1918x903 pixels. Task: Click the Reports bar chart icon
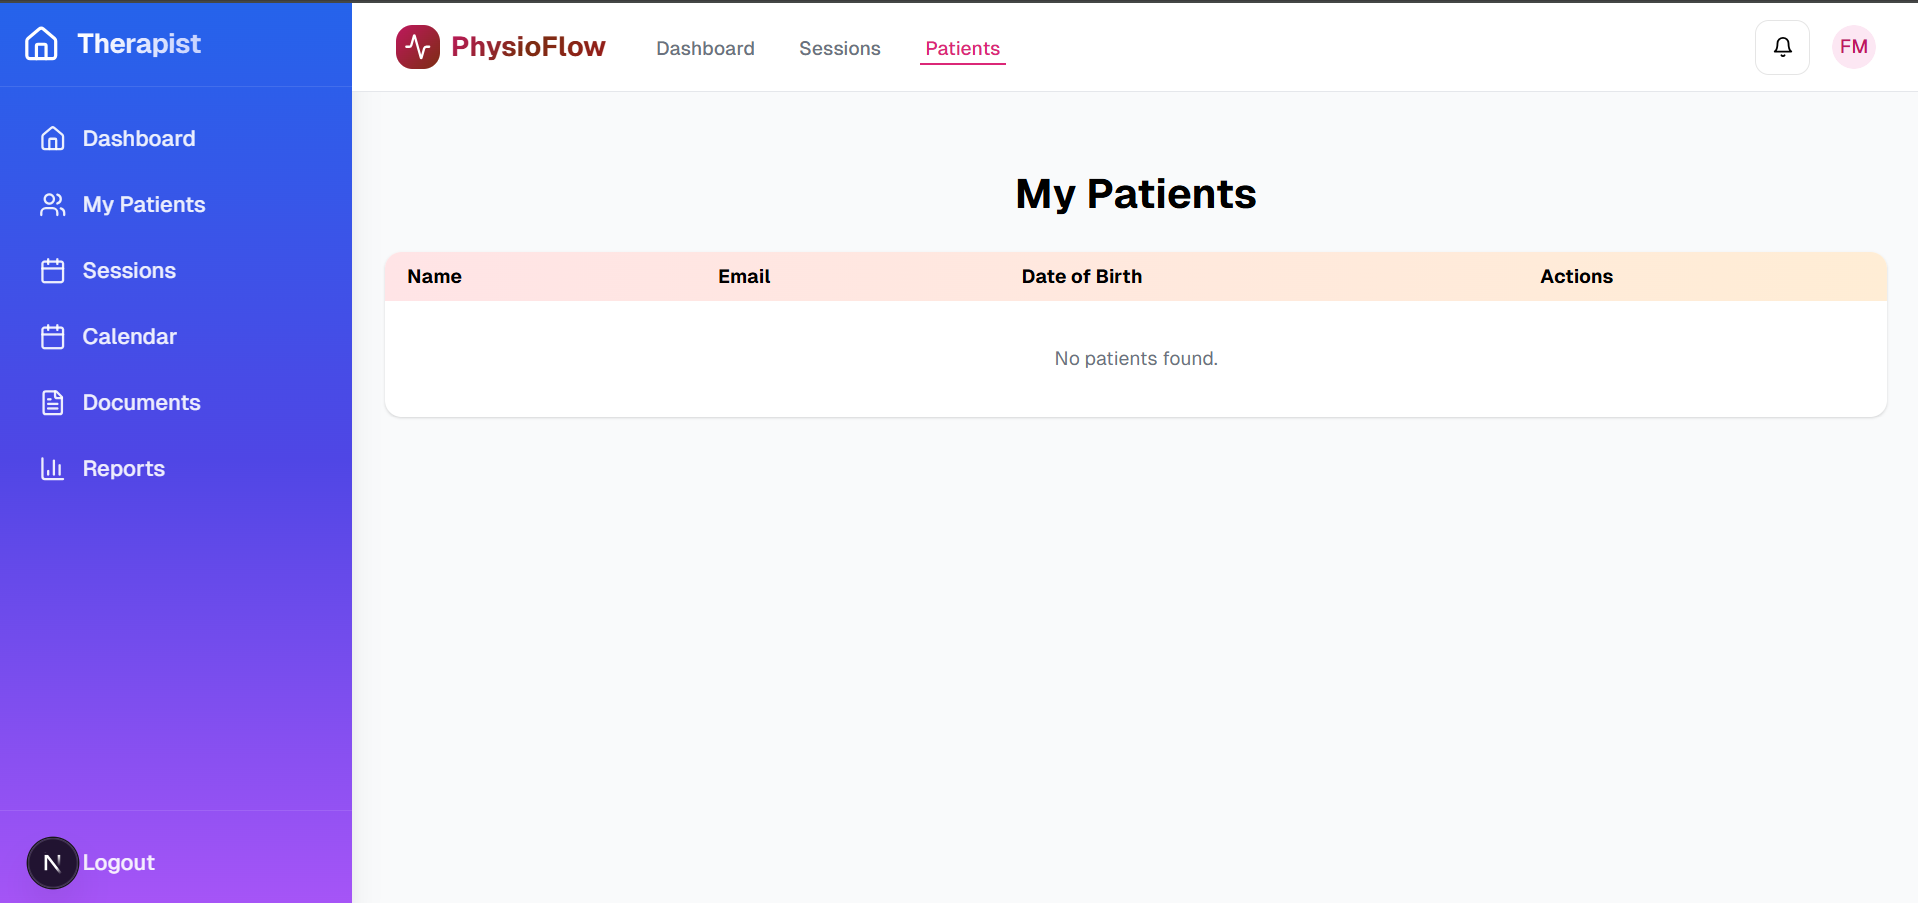[53, 468]
